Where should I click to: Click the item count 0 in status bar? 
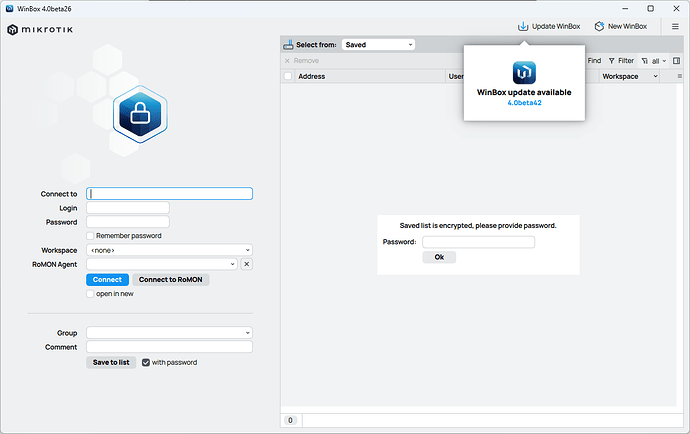pos(290,420)
